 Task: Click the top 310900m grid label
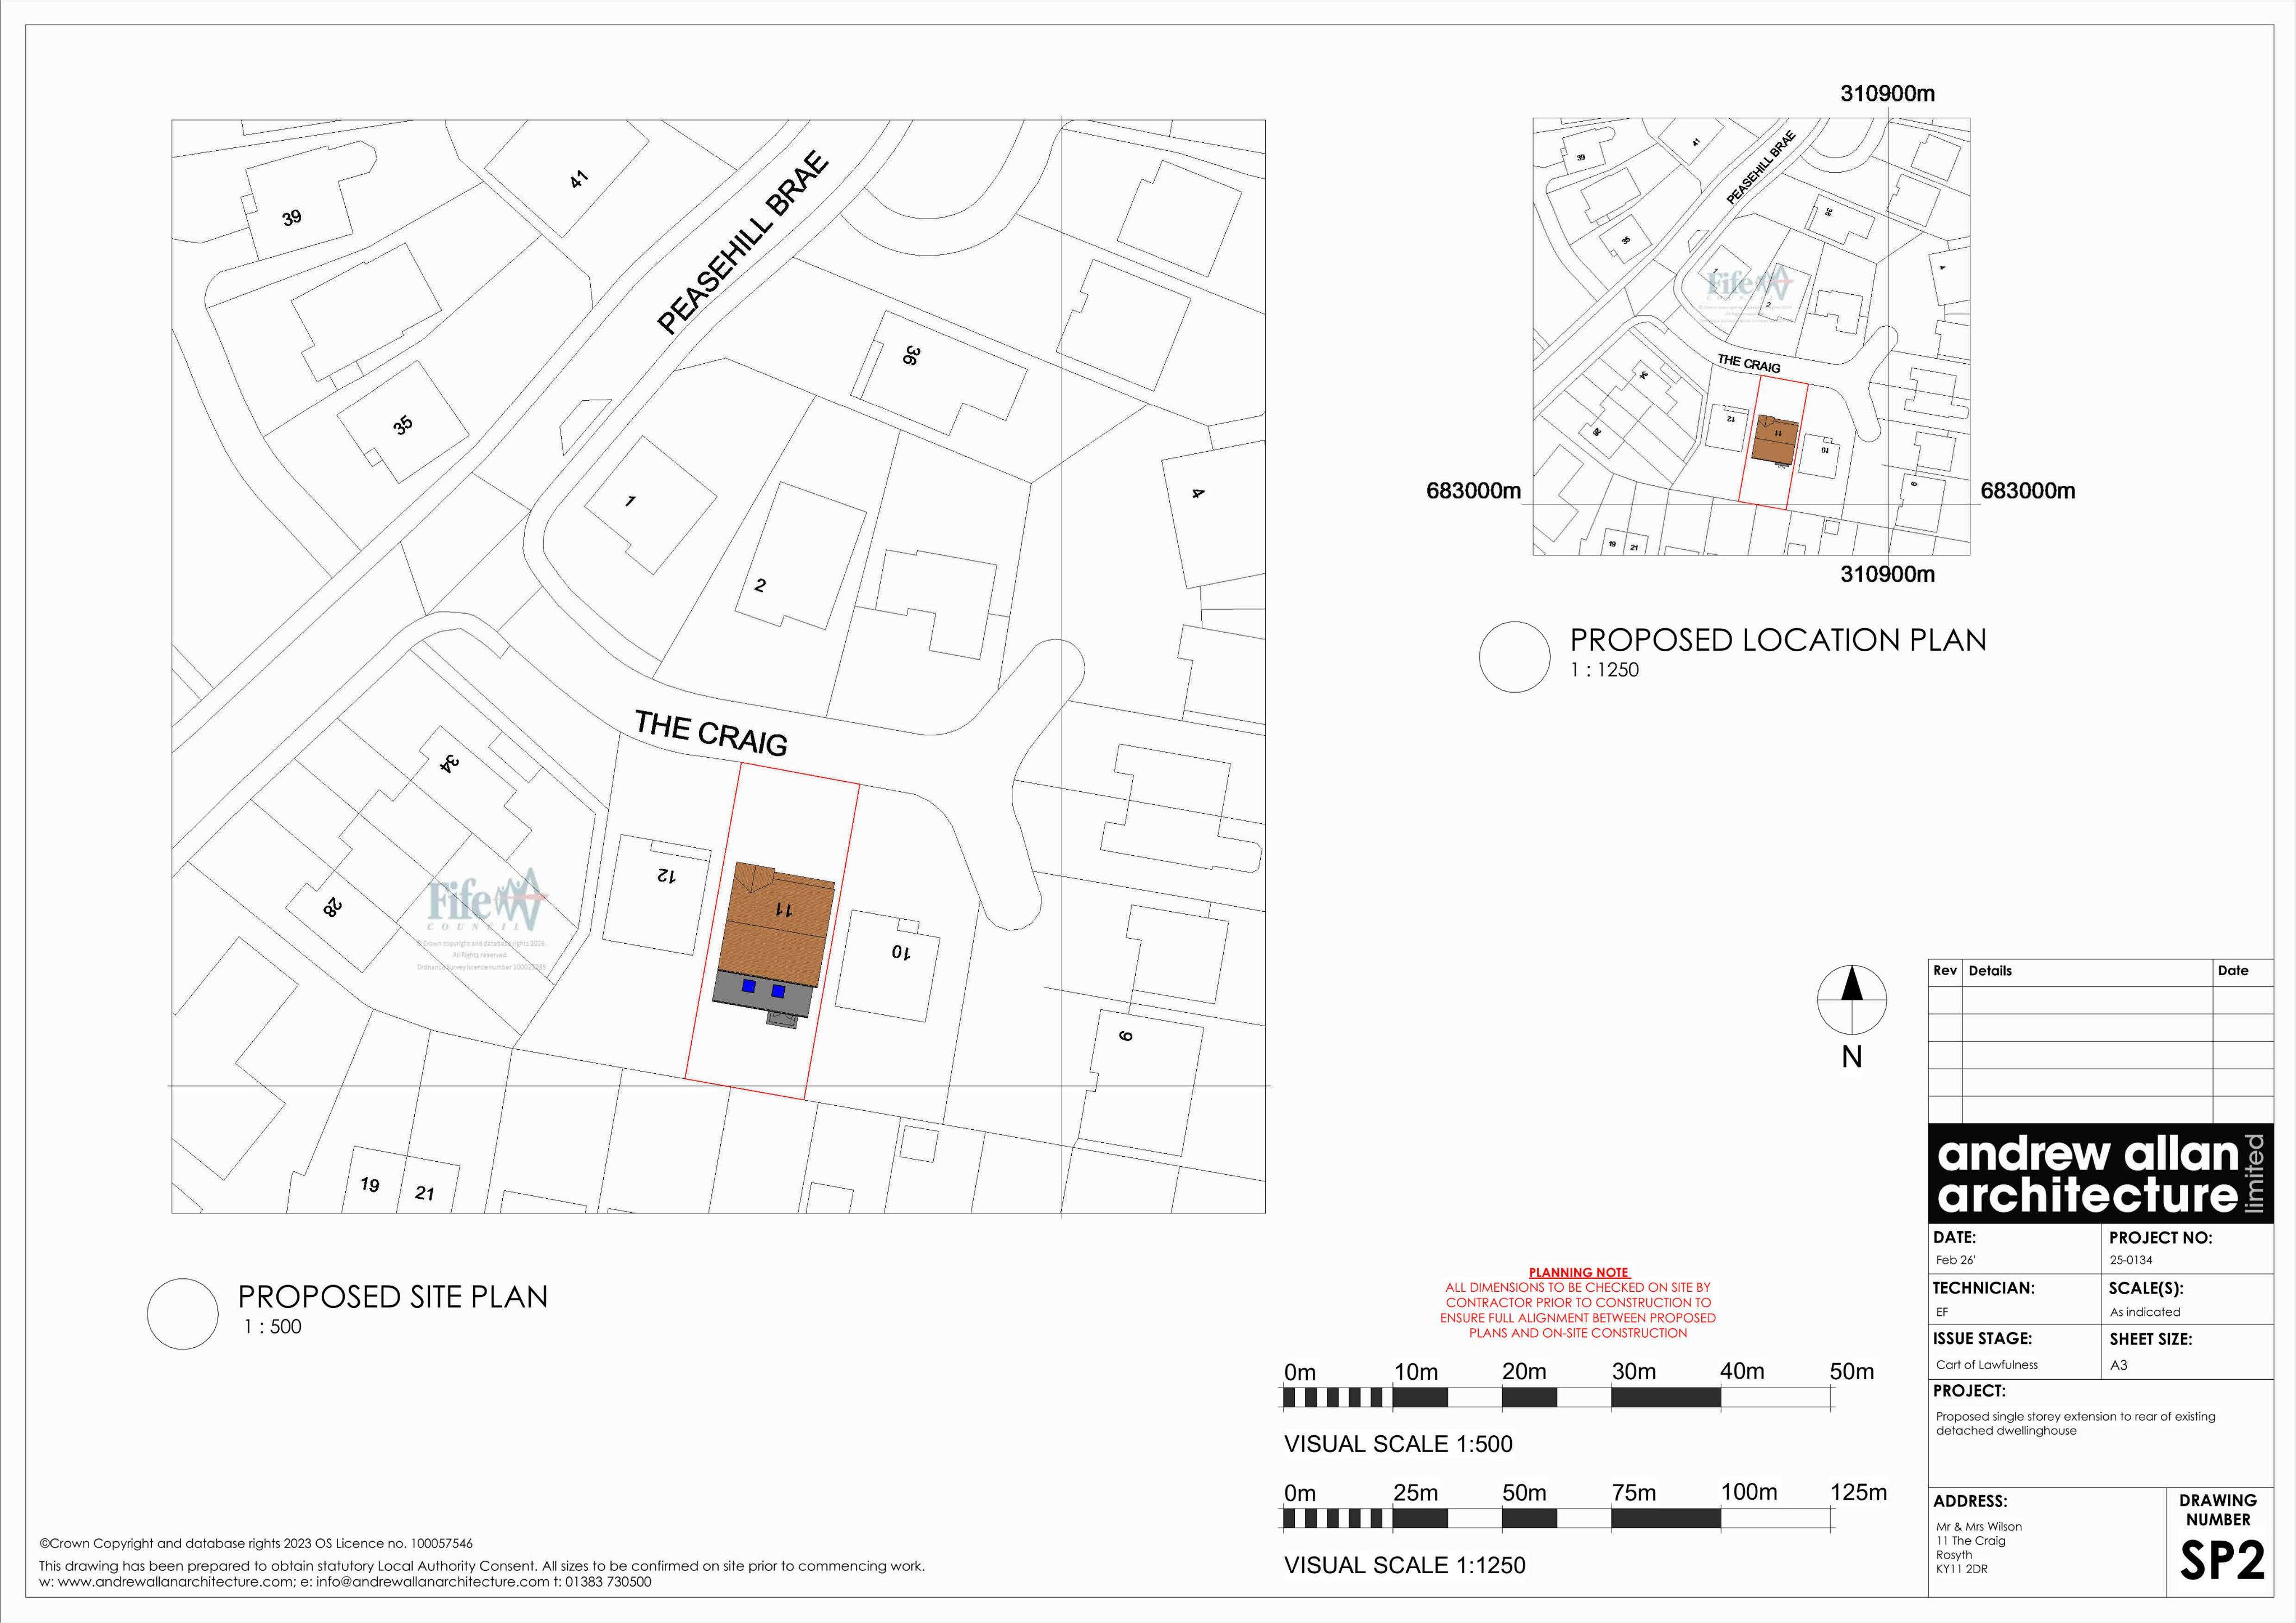[x=1887, y=94]
